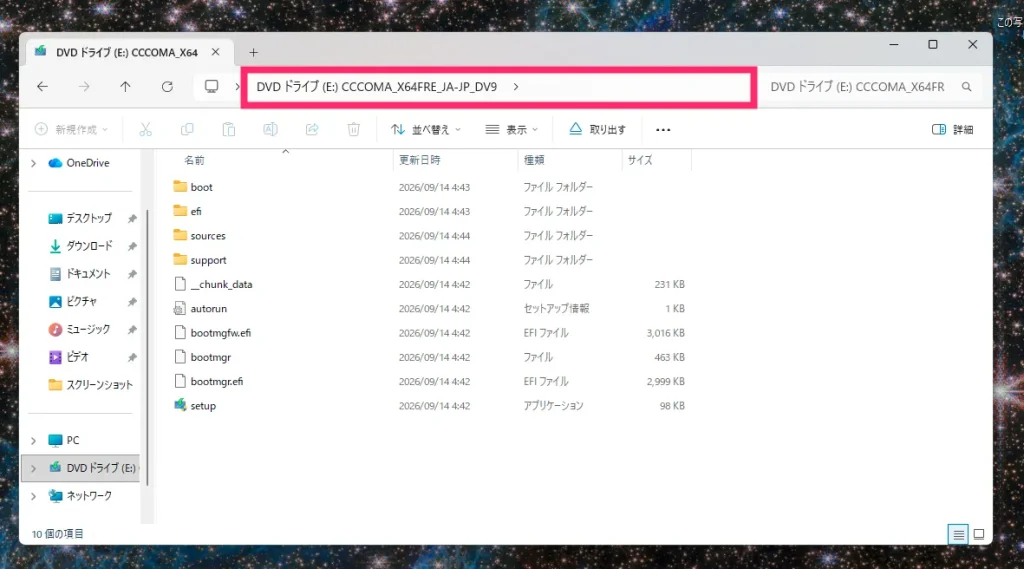Image resolution: width=1024 pixels, height=569 pixels.
Task: Expand the breadcrumb chevron after CCCOMA_X64FRE_JA-JP_DV9
Action: tap(516, 86)
